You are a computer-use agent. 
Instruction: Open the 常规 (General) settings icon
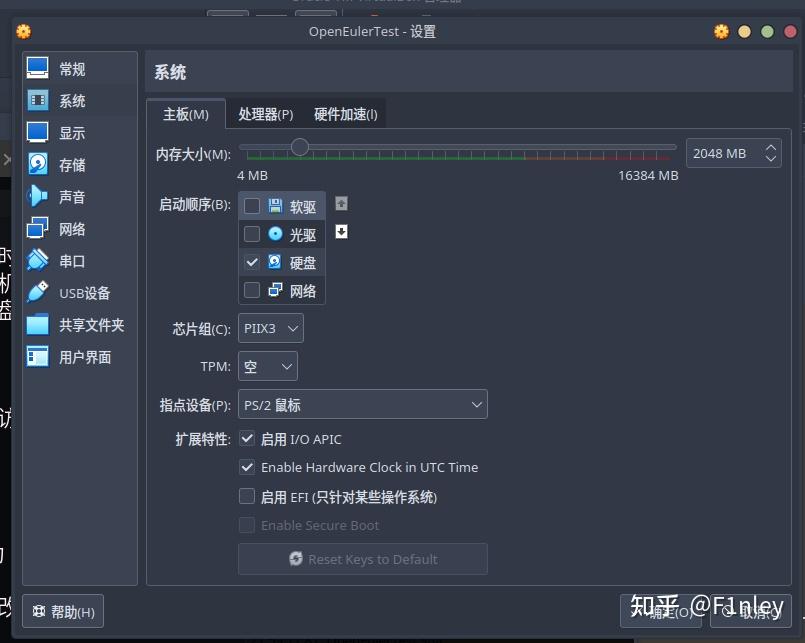tap(37, 68)
